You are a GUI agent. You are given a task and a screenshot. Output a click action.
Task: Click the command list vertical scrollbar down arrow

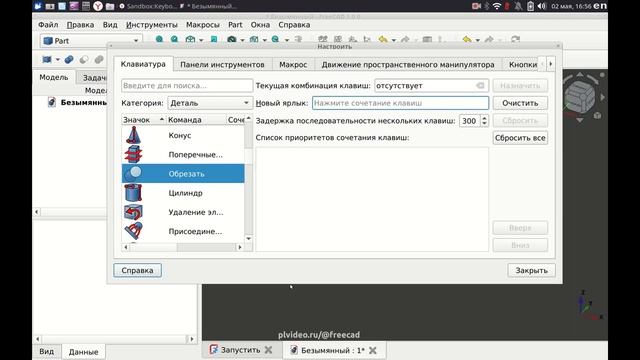tap(249, 238)
